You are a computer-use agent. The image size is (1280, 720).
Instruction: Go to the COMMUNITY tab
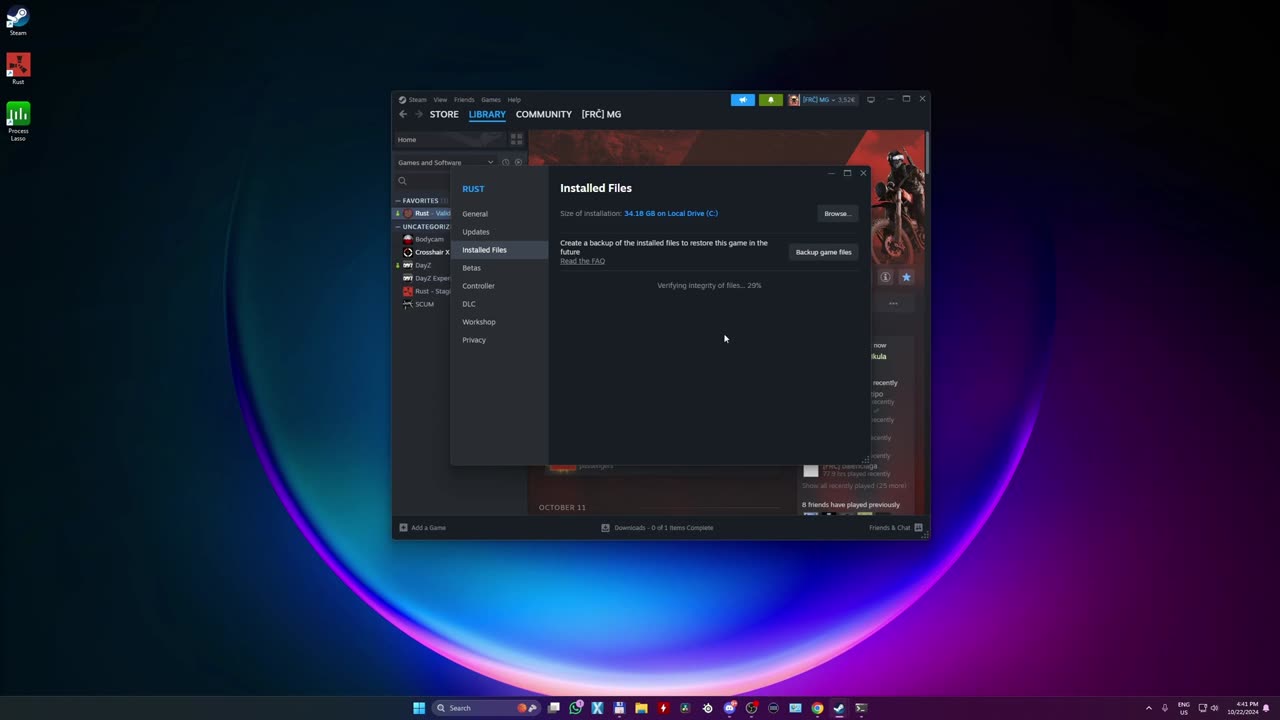(x=544, y=114)
